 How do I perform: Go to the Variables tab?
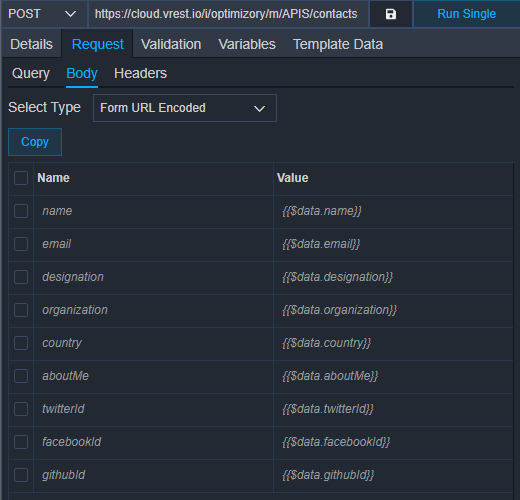(247, 44)
